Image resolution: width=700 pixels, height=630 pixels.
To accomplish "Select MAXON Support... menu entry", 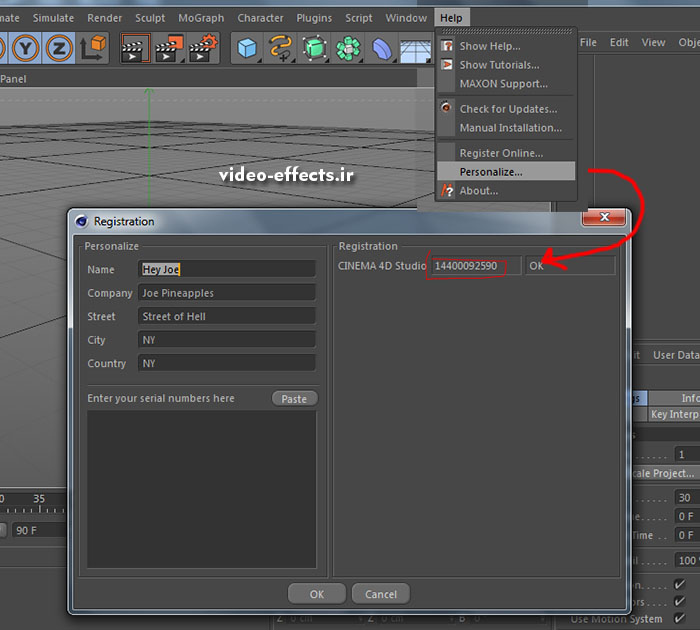I will point(506,83).
